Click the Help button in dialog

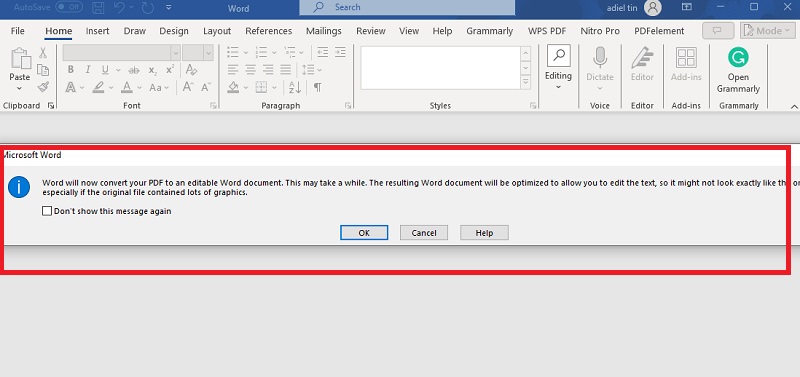click(484, 233)
